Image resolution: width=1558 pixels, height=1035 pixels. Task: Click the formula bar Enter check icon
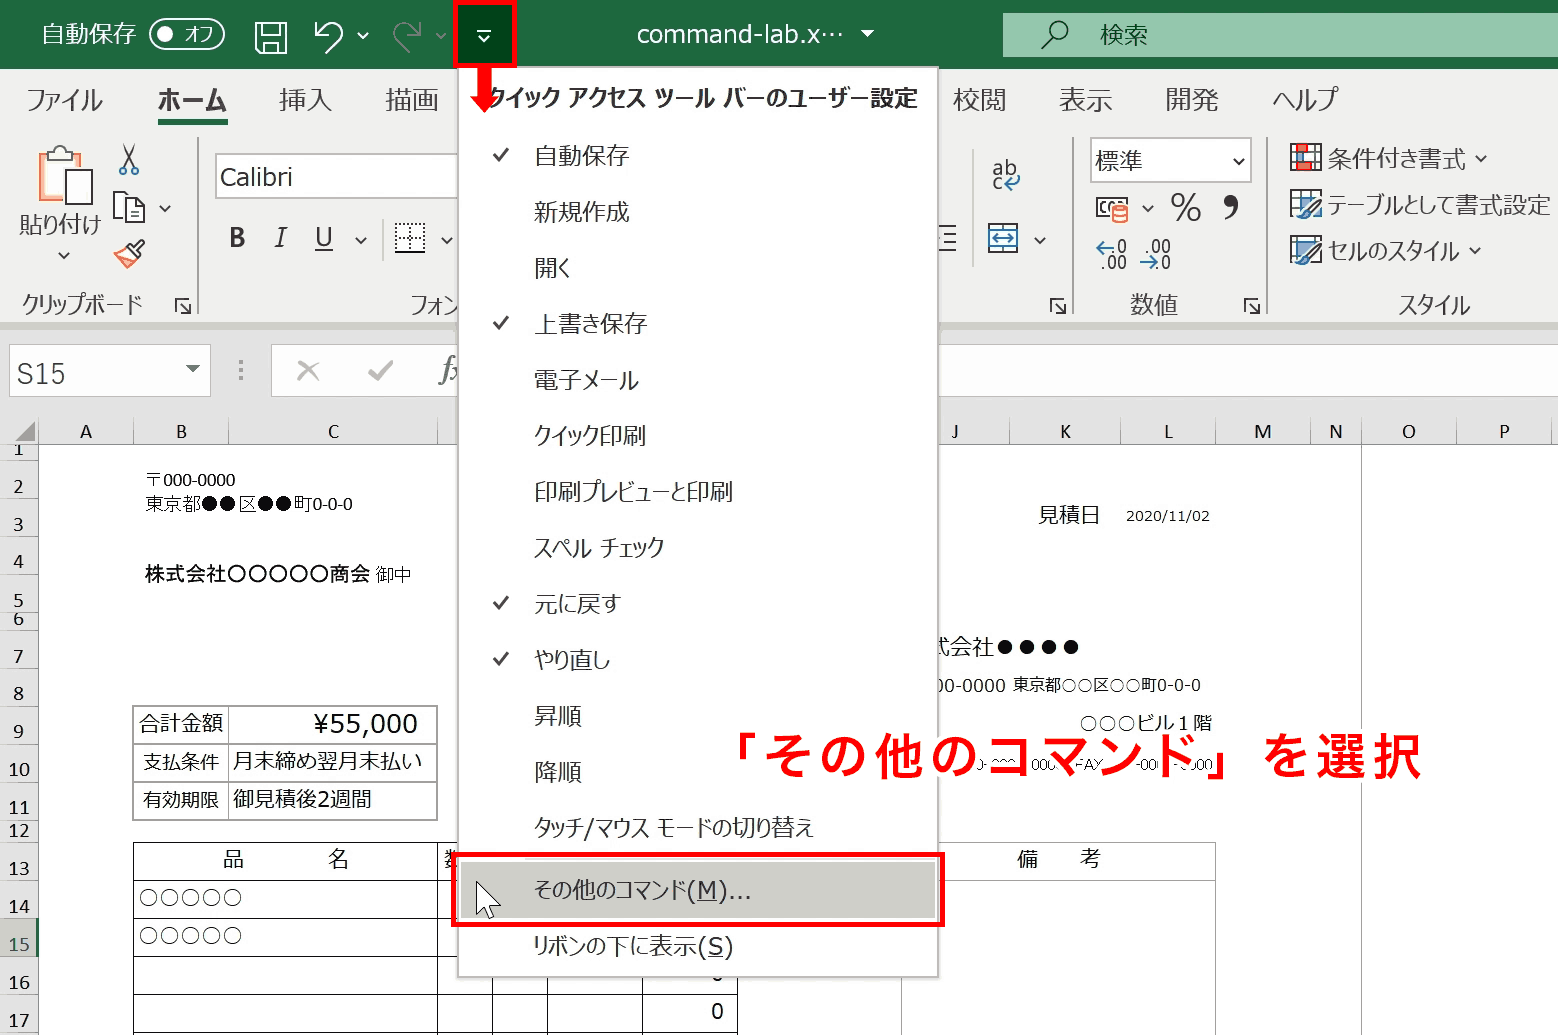(x=380, y=371)
